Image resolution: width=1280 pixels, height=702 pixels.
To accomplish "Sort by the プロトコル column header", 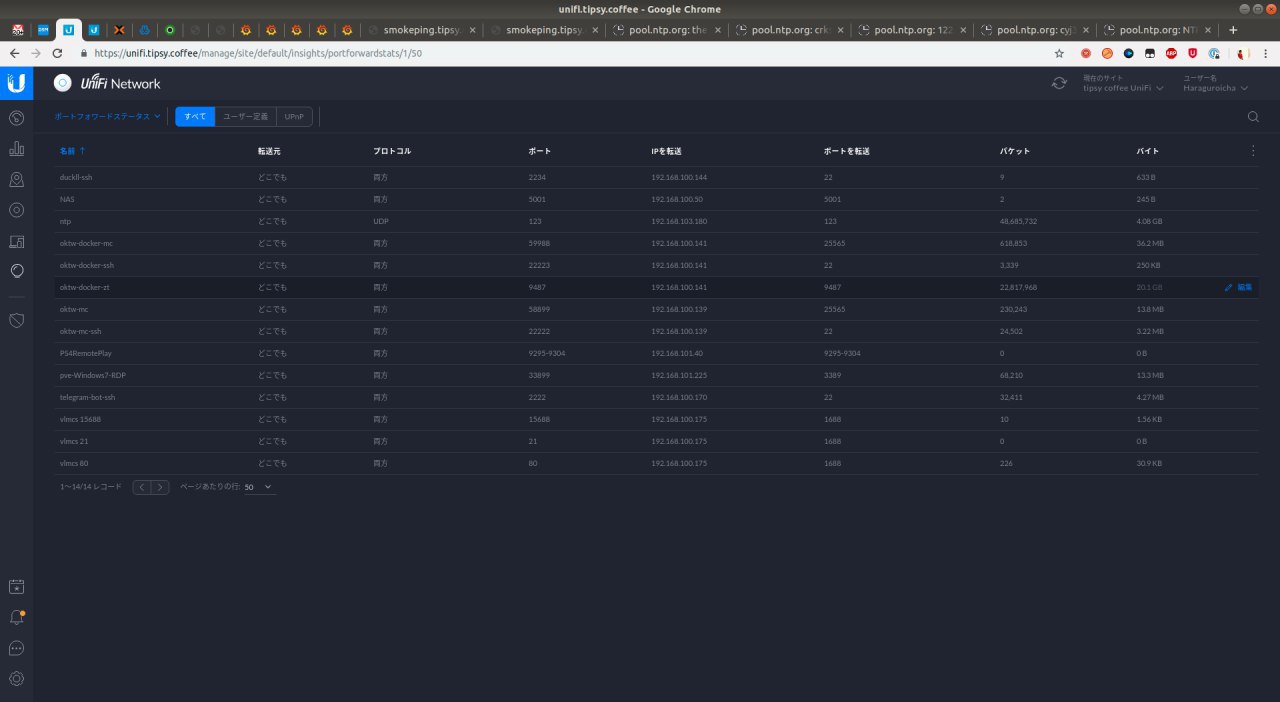I will pos(392,151).
